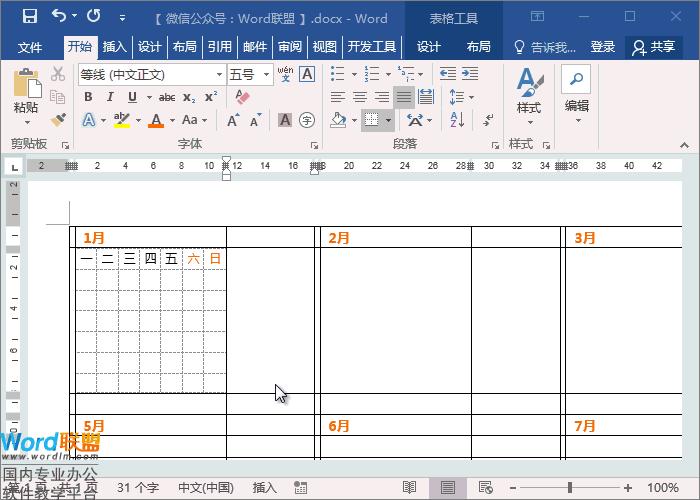
Task: Click the distributed alignment icon
Action: (426, 96)
